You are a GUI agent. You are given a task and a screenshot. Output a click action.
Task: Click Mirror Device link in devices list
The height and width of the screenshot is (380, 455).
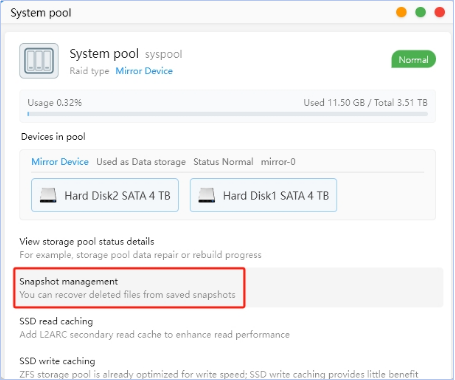pyautogui.click(x=60, y=162)
